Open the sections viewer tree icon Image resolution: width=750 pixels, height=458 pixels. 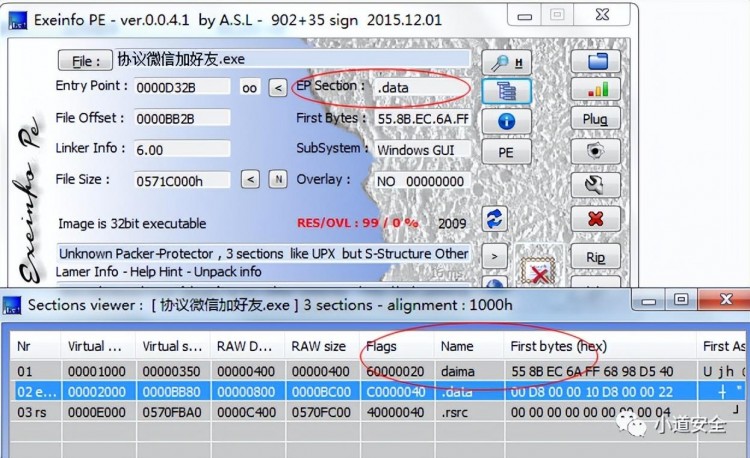[506, 91]
